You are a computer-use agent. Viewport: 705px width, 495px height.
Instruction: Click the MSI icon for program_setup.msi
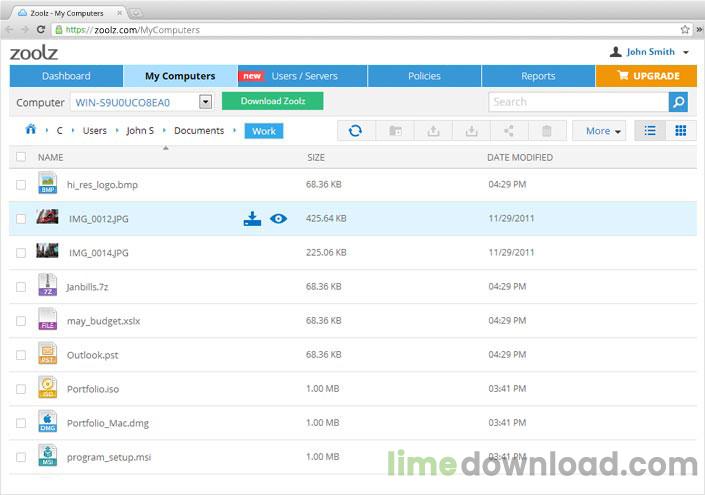click(x=48, y=455)
